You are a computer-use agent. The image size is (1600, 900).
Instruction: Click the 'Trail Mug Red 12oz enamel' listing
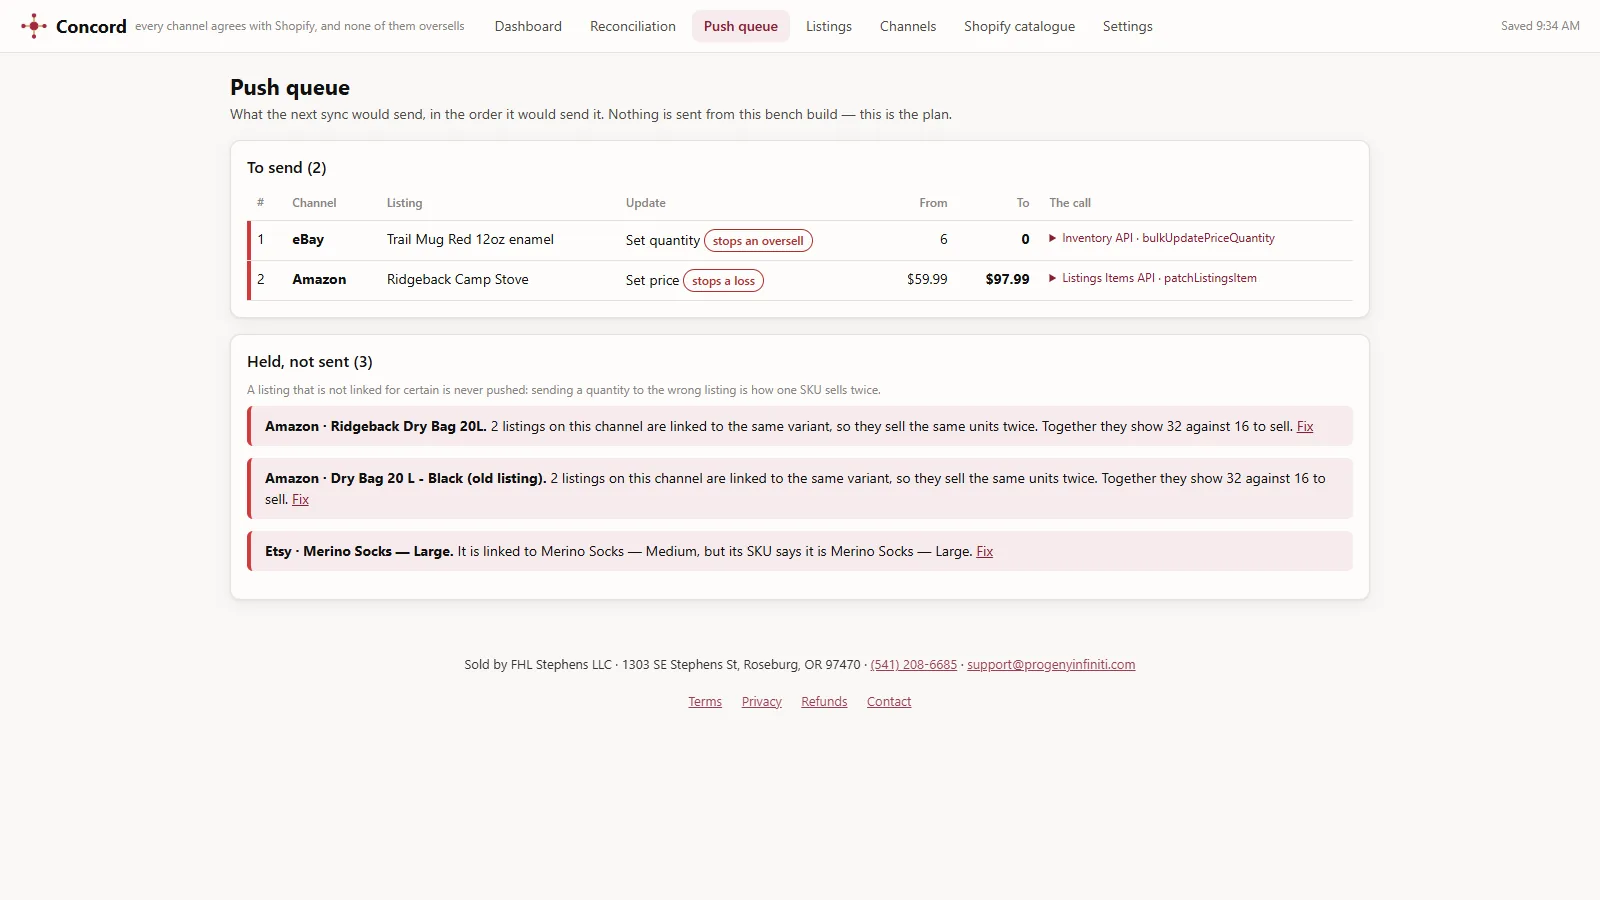470,239
